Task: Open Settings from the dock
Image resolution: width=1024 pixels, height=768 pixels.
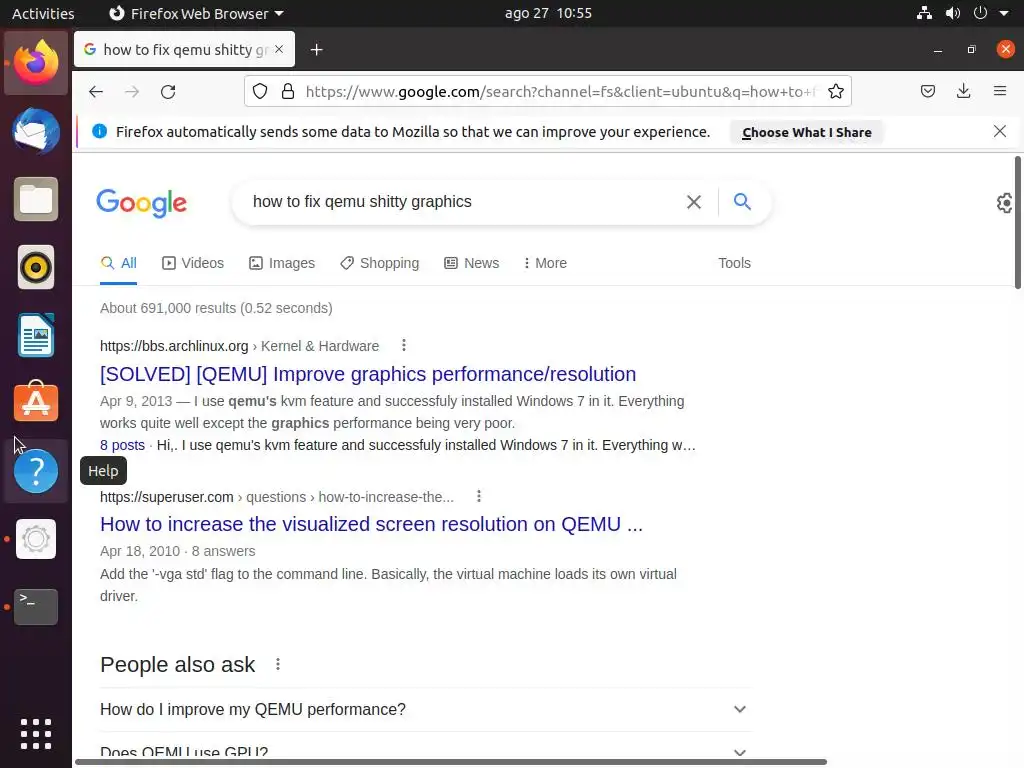Action: pos(36,539)
